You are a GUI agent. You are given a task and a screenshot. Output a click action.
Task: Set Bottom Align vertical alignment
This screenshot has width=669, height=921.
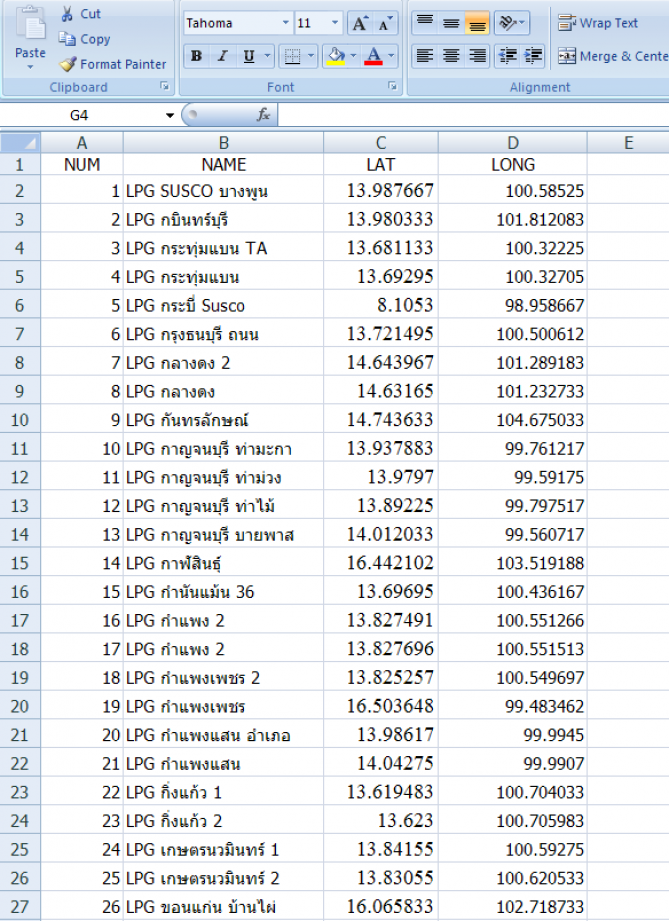pos(477,23)
